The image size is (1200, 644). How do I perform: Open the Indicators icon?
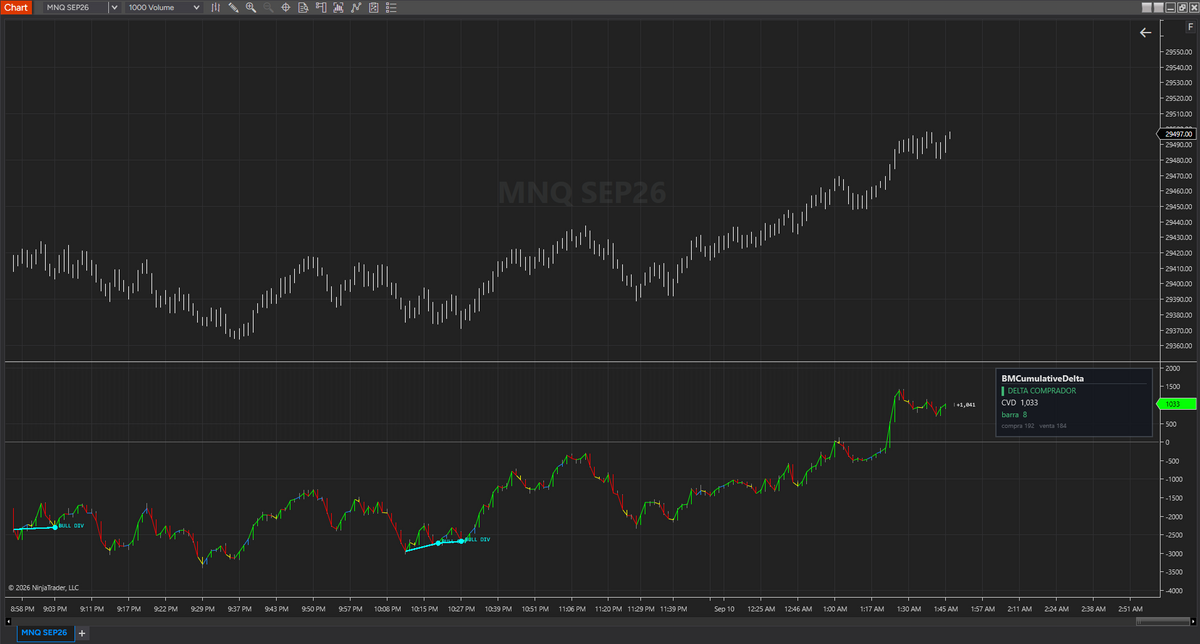click(339, 7)
